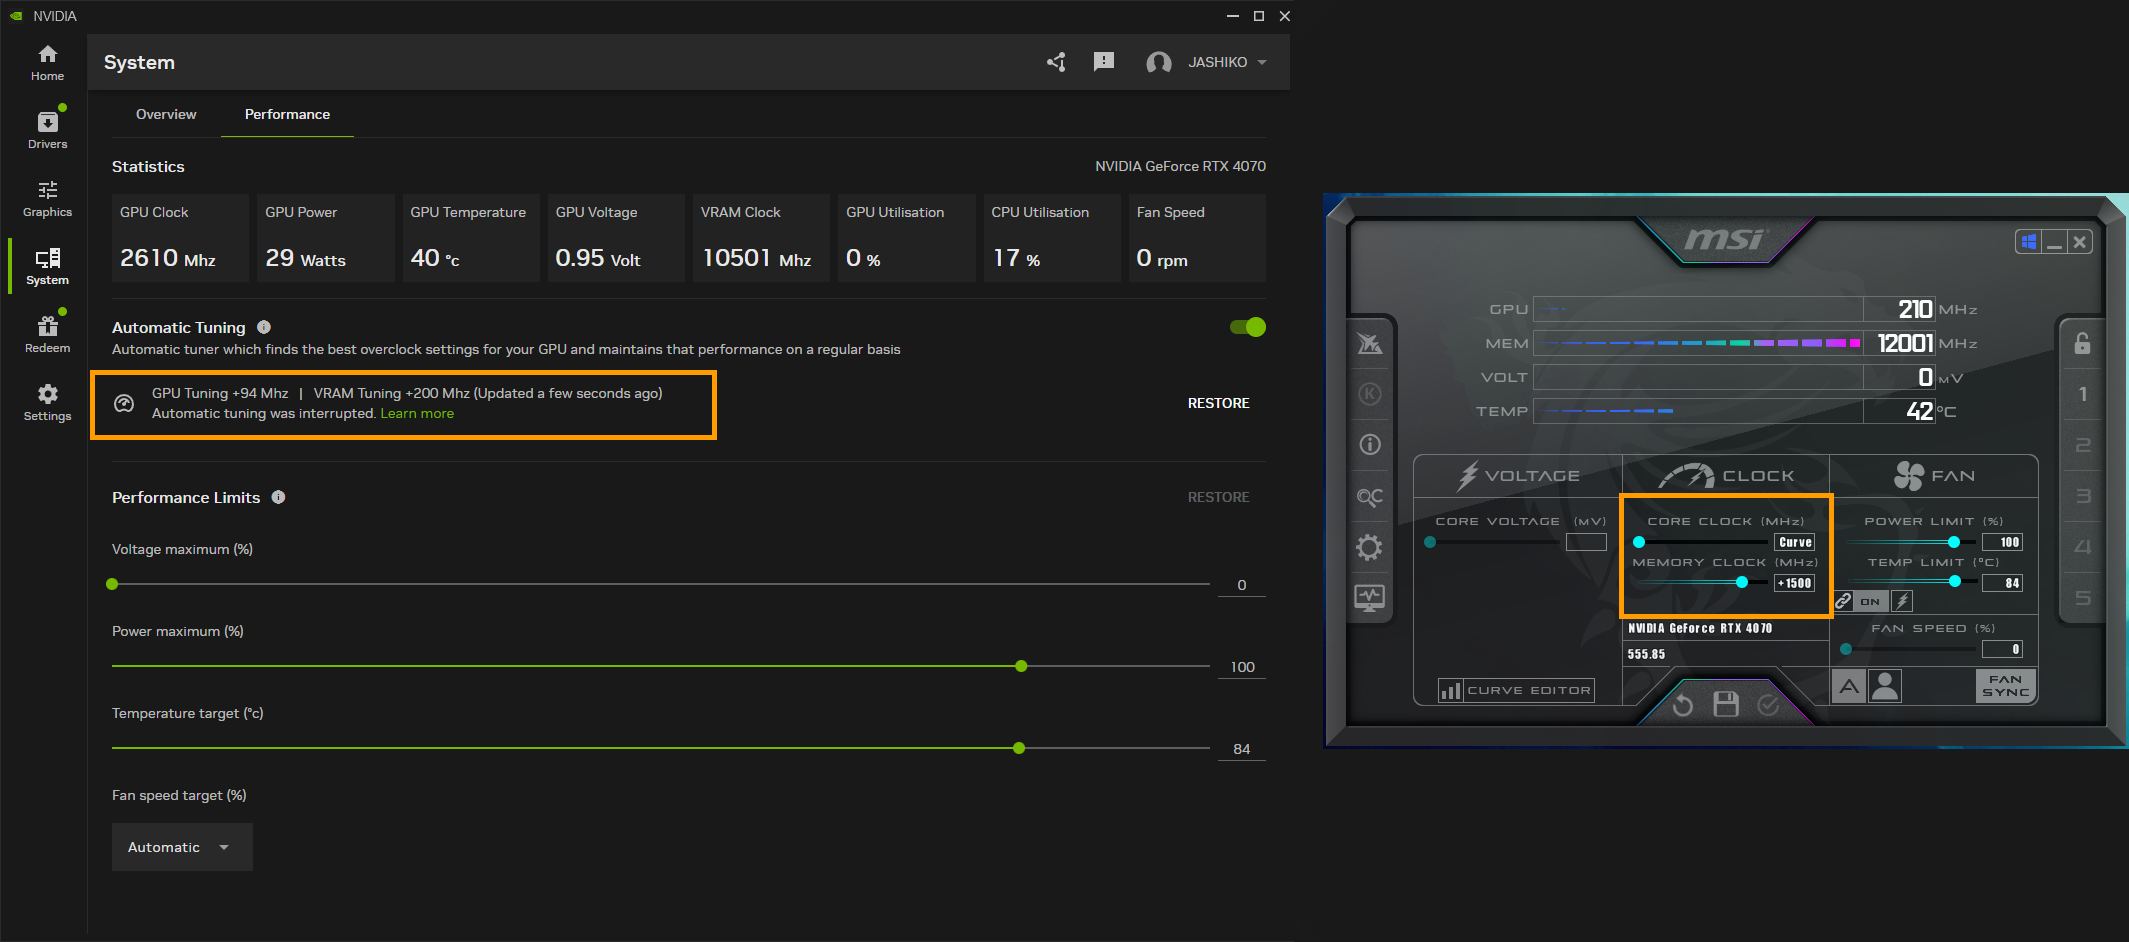
Task: Launch the OC Scanner in Afterburner
Action: click(x=1369, y=496)
